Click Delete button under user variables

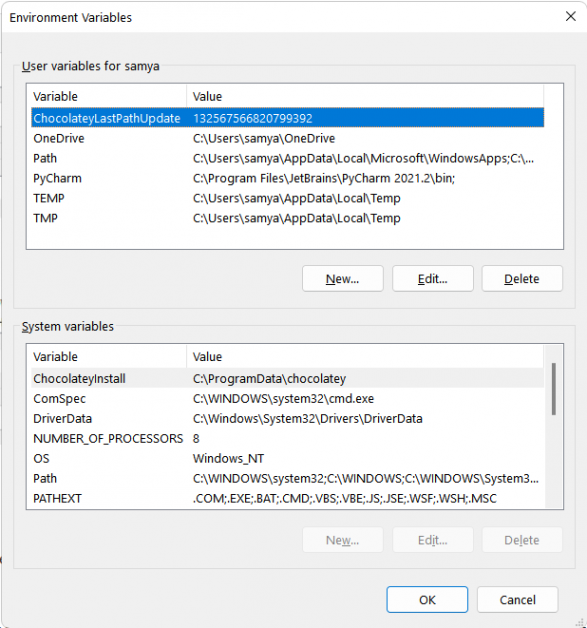(x=522, y=278)
